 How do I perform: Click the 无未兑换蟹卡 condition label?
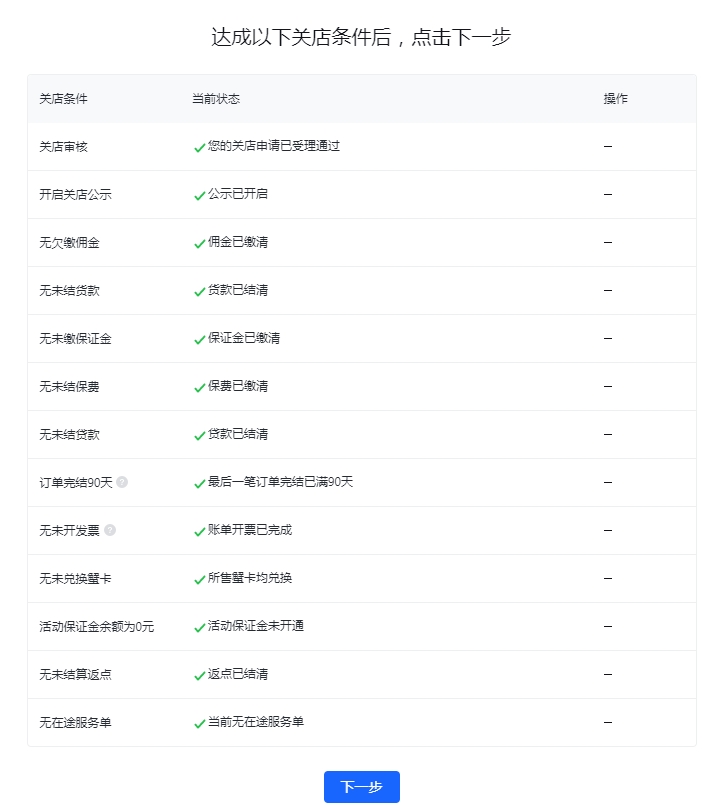75,579
